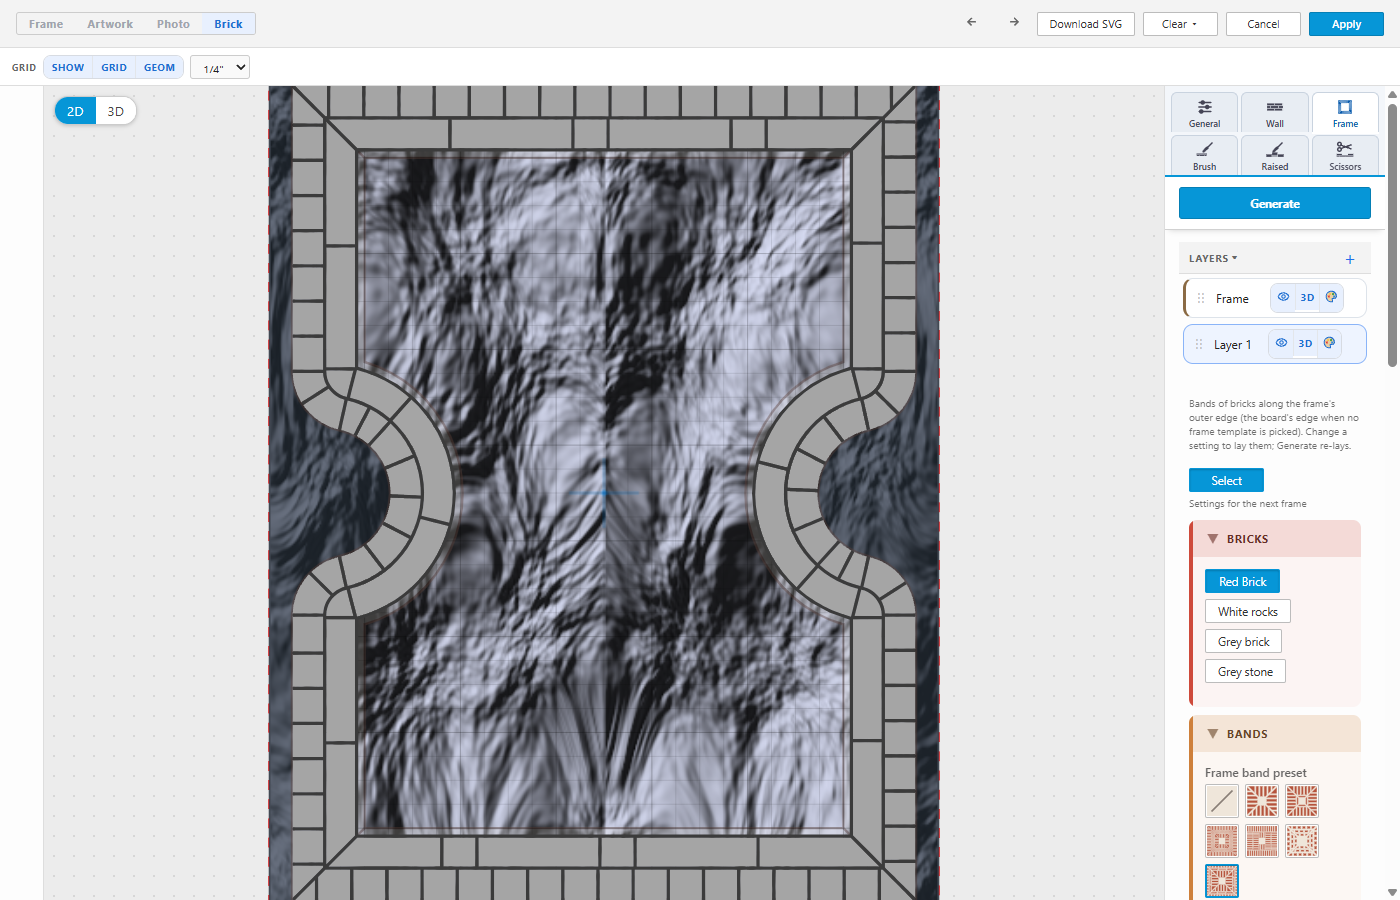Select the Frame tool tab
Screen dimensions: 1400x900
(x=1345, y=113)
